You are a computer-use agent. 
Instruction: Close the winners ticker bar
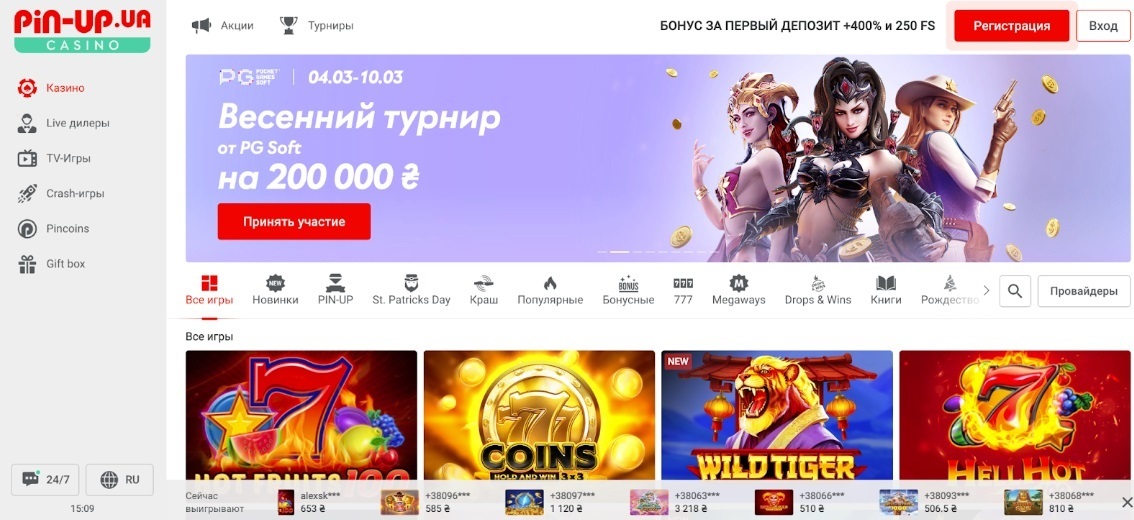1126,502
